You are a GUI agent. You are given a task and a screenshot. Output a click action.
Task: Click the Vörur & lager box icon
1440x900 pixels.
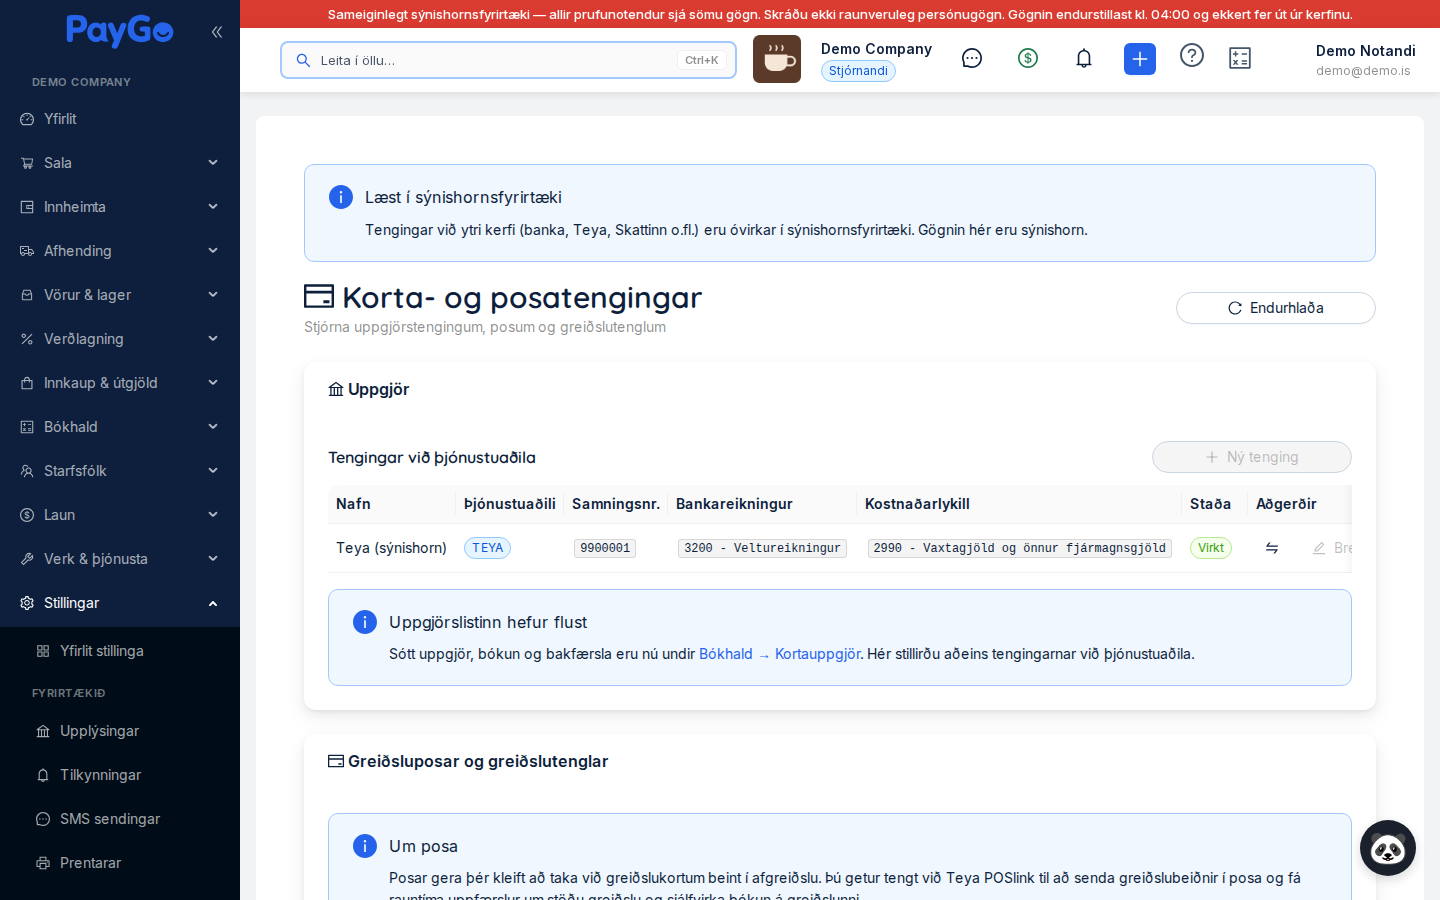(27, 295)
